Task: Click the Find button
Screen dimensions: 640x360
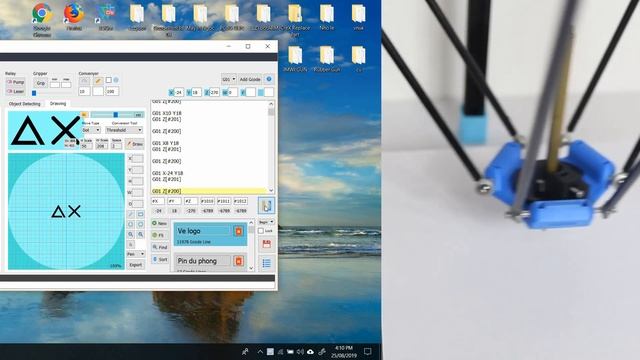Action: tap(160, 247)
